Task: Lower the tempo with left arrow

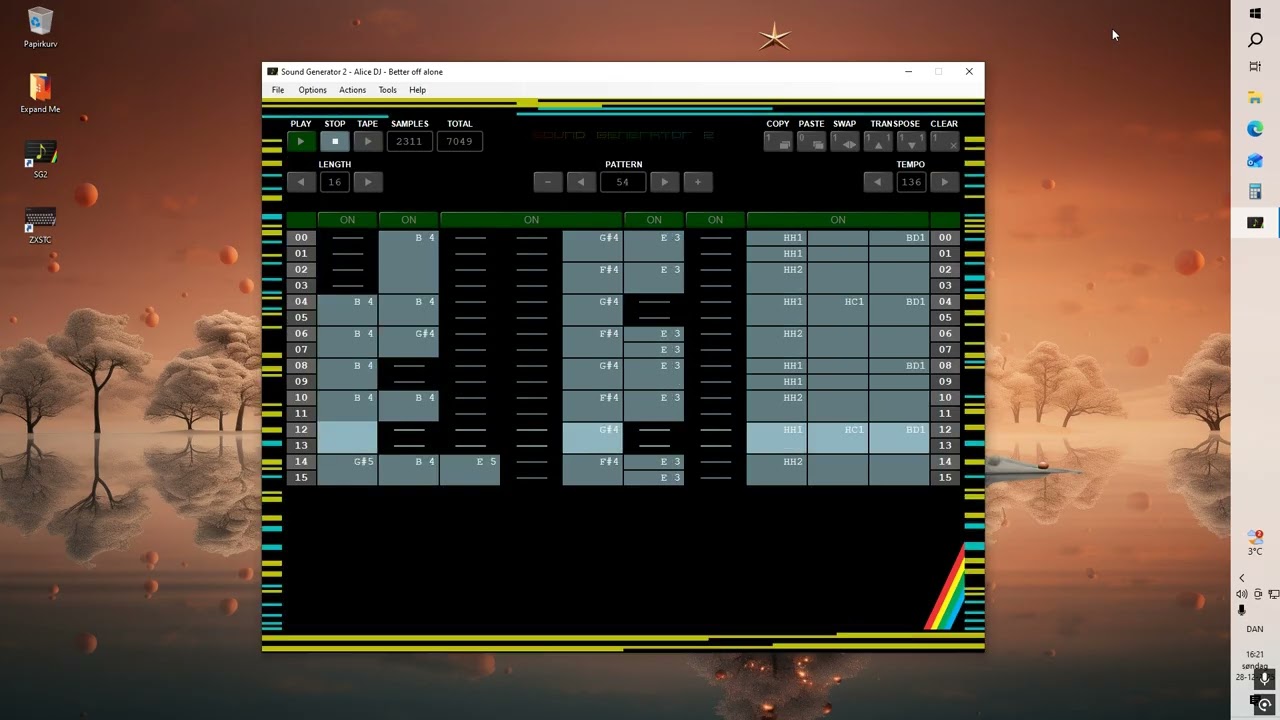Action: coord(878,182)
